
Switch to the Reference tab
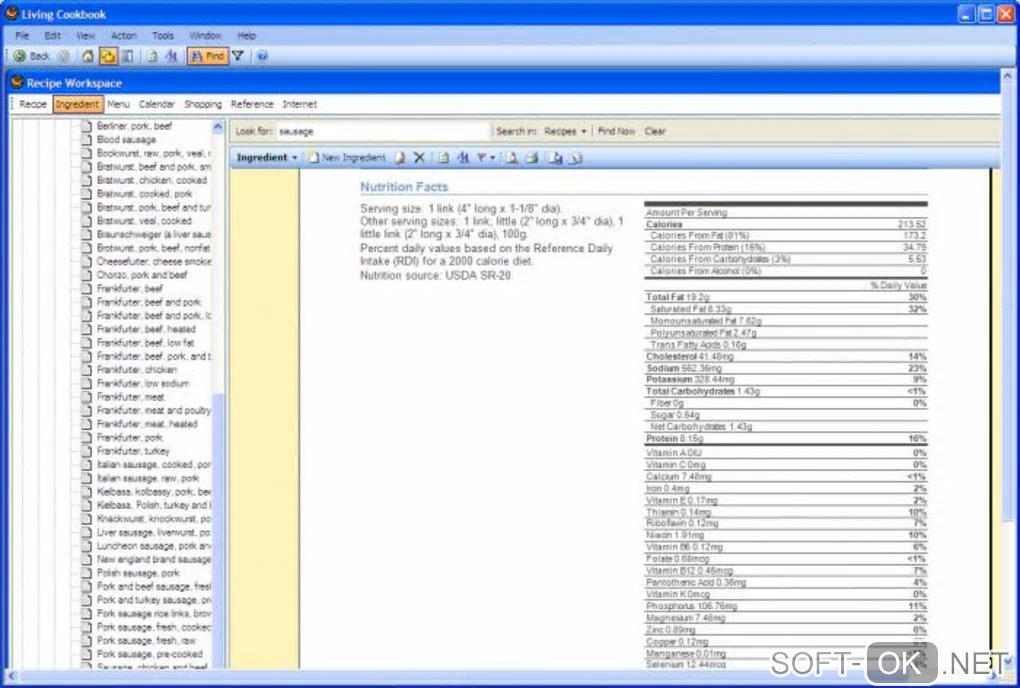coord(252,104)
